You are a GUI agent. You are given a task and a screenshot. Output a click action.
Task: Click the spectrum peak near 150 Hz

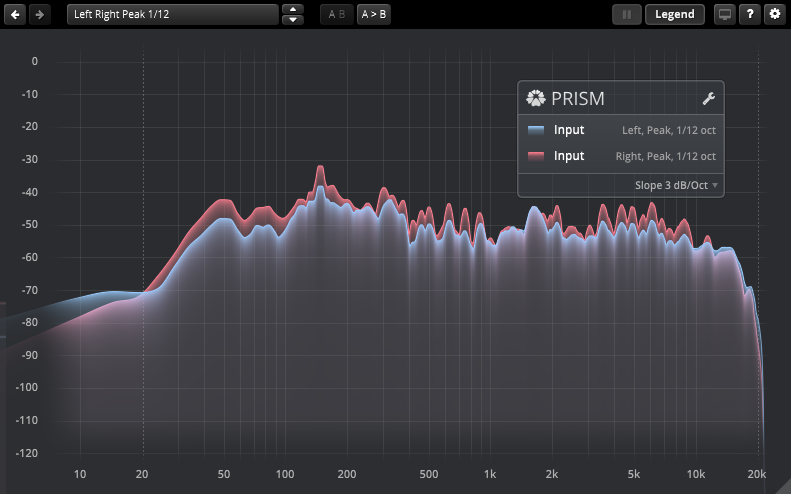pos(320,168)
